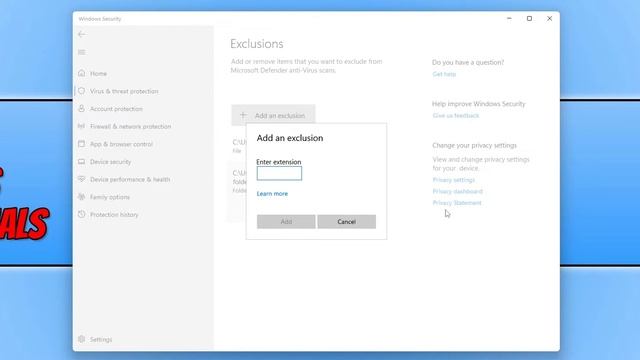Screen dimensions: 640x360
Task: Click the Account protection person icon
Action: pos(82,109)
